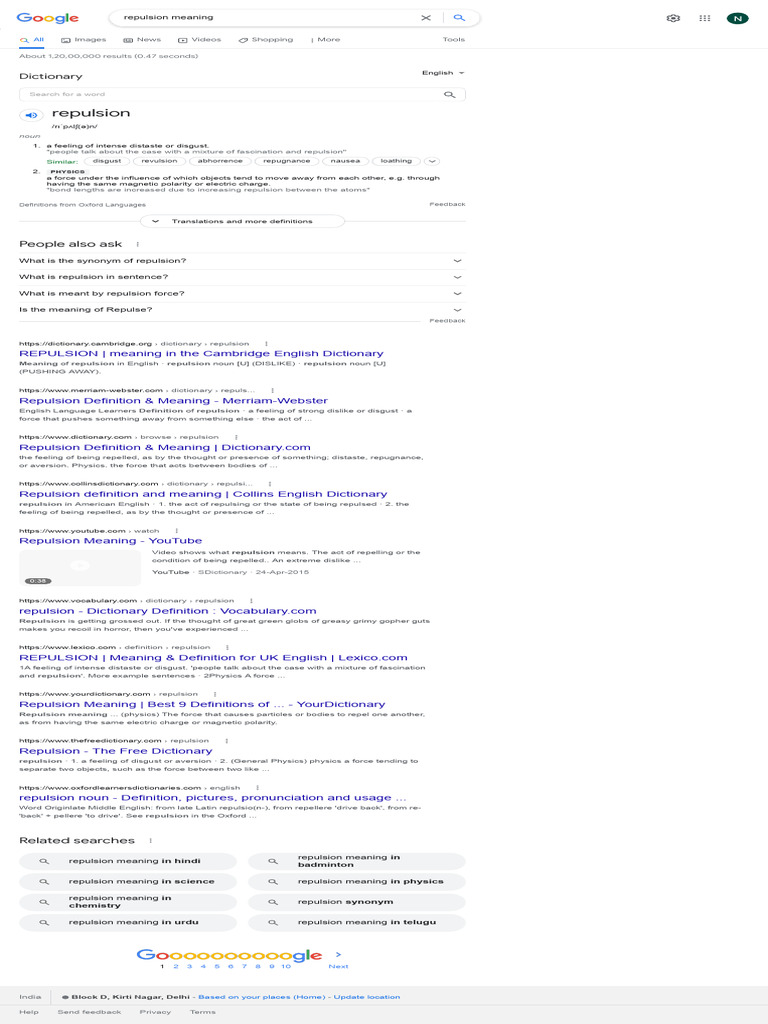The width and height of the screenshot is (768, 1024).
Task: Open the options menu for Lexico result
Action: coord(227,647)
